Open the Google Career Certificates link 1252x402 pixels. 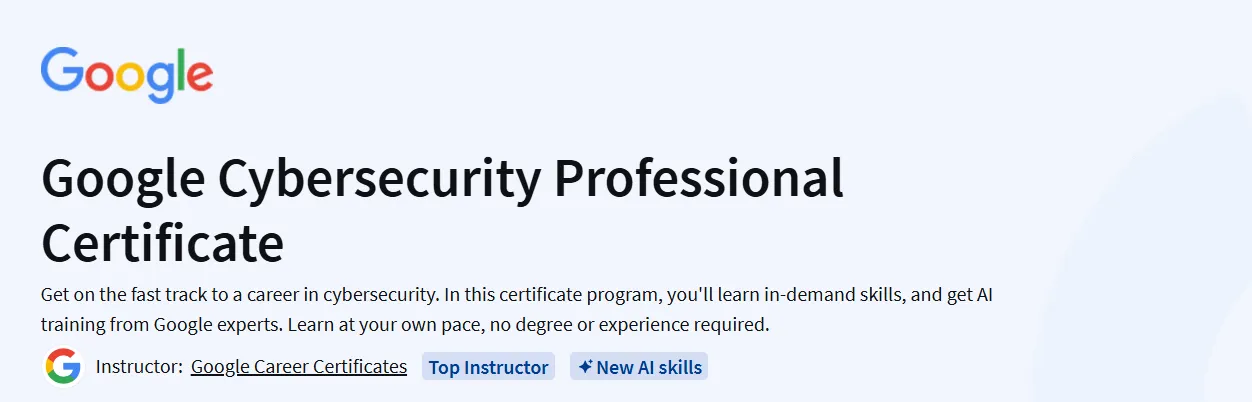[299, 367]
